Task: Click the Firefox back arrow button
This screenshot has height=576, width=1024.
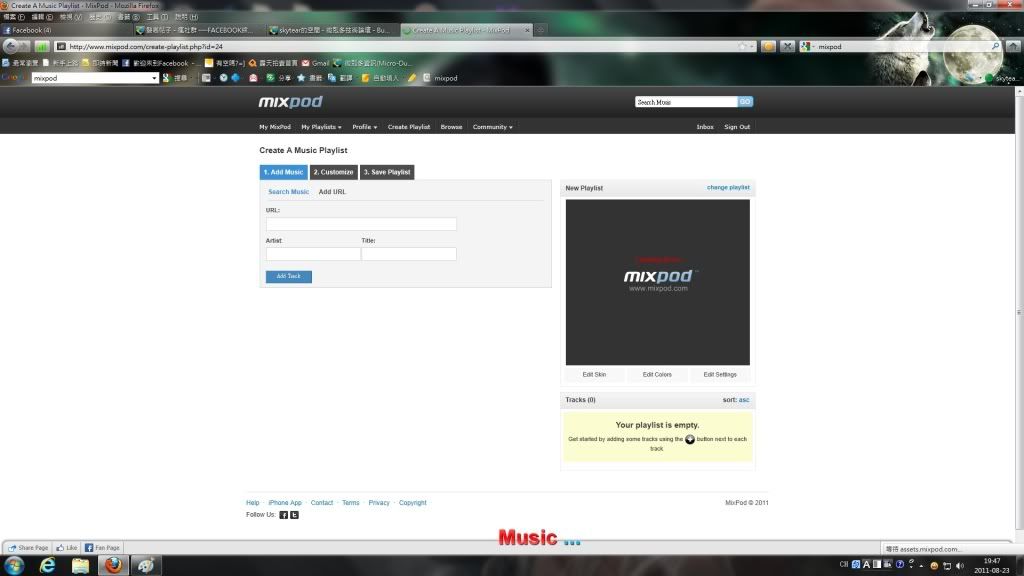Action: (10, 46)
